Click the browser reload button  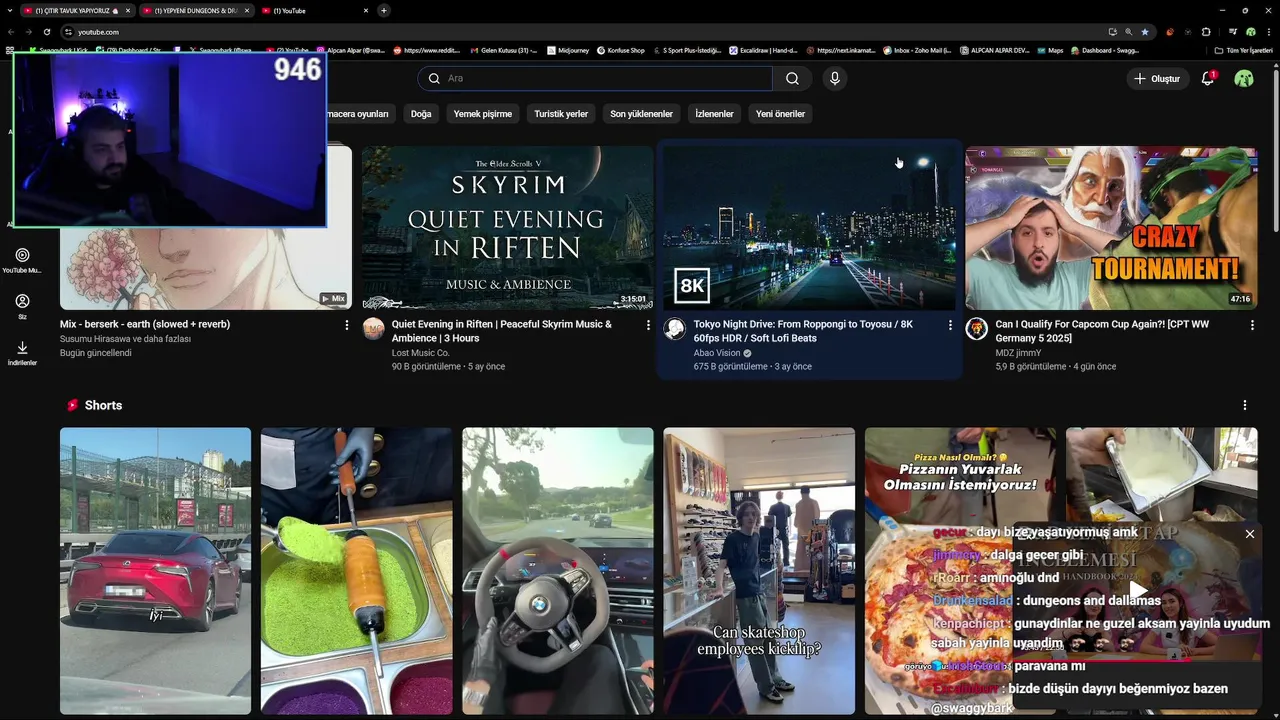click(x=46, y=32)
